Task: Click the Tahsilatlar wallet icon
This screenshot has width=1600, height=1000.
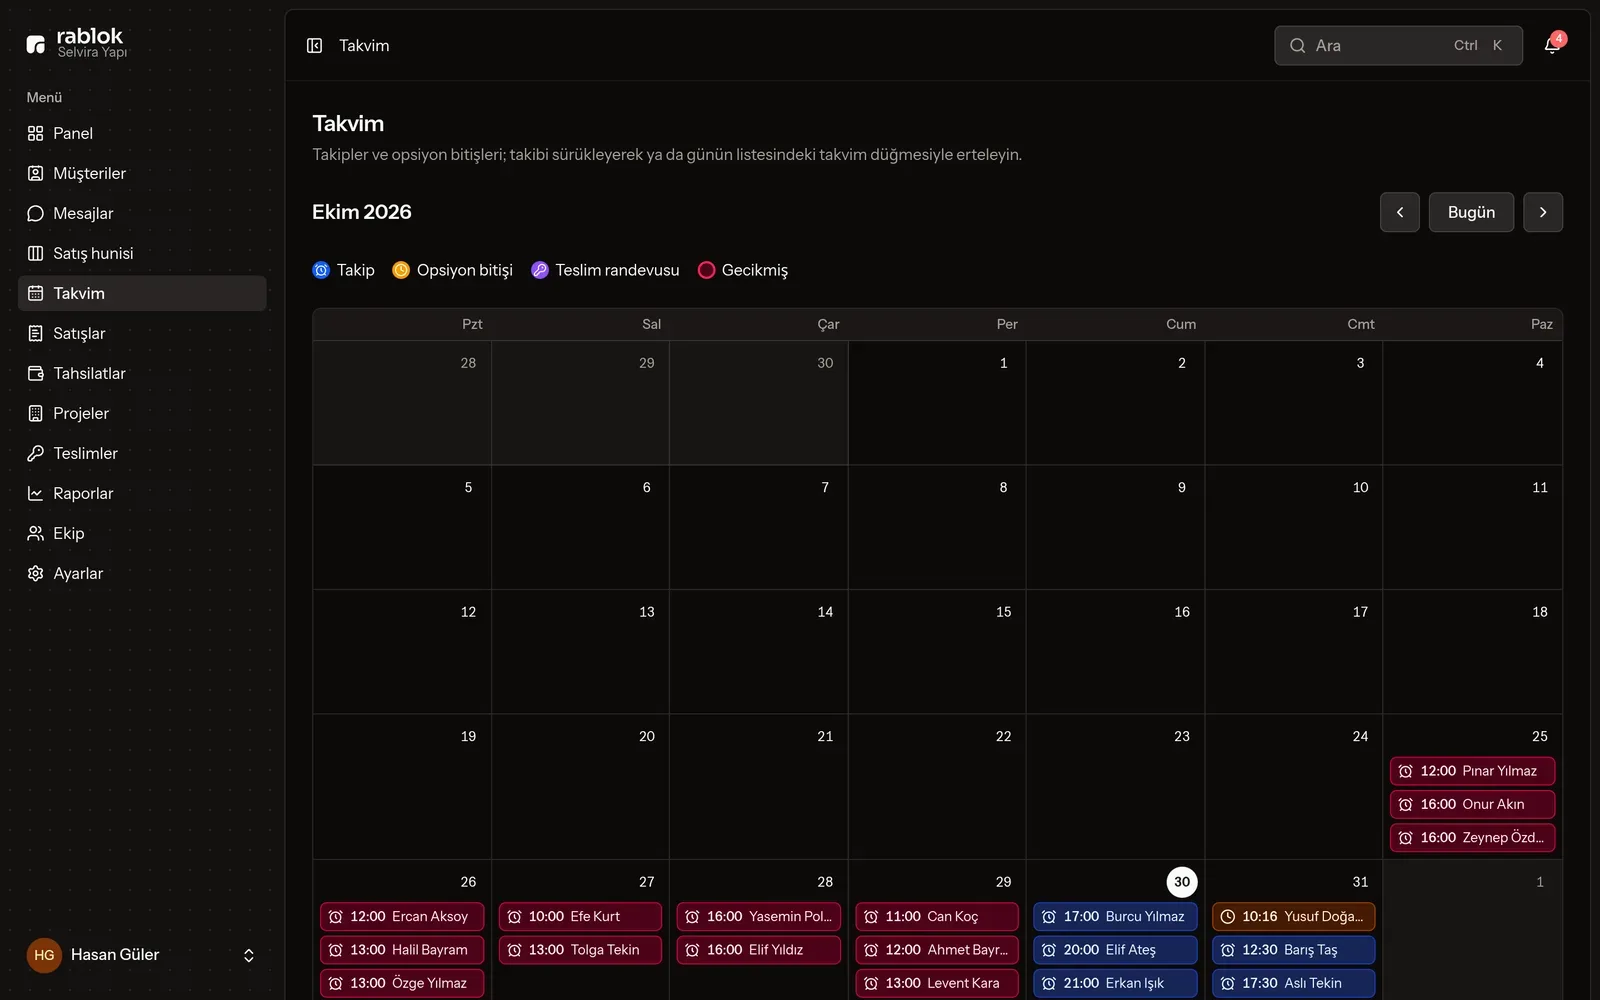Action: (x=36, y=373)
